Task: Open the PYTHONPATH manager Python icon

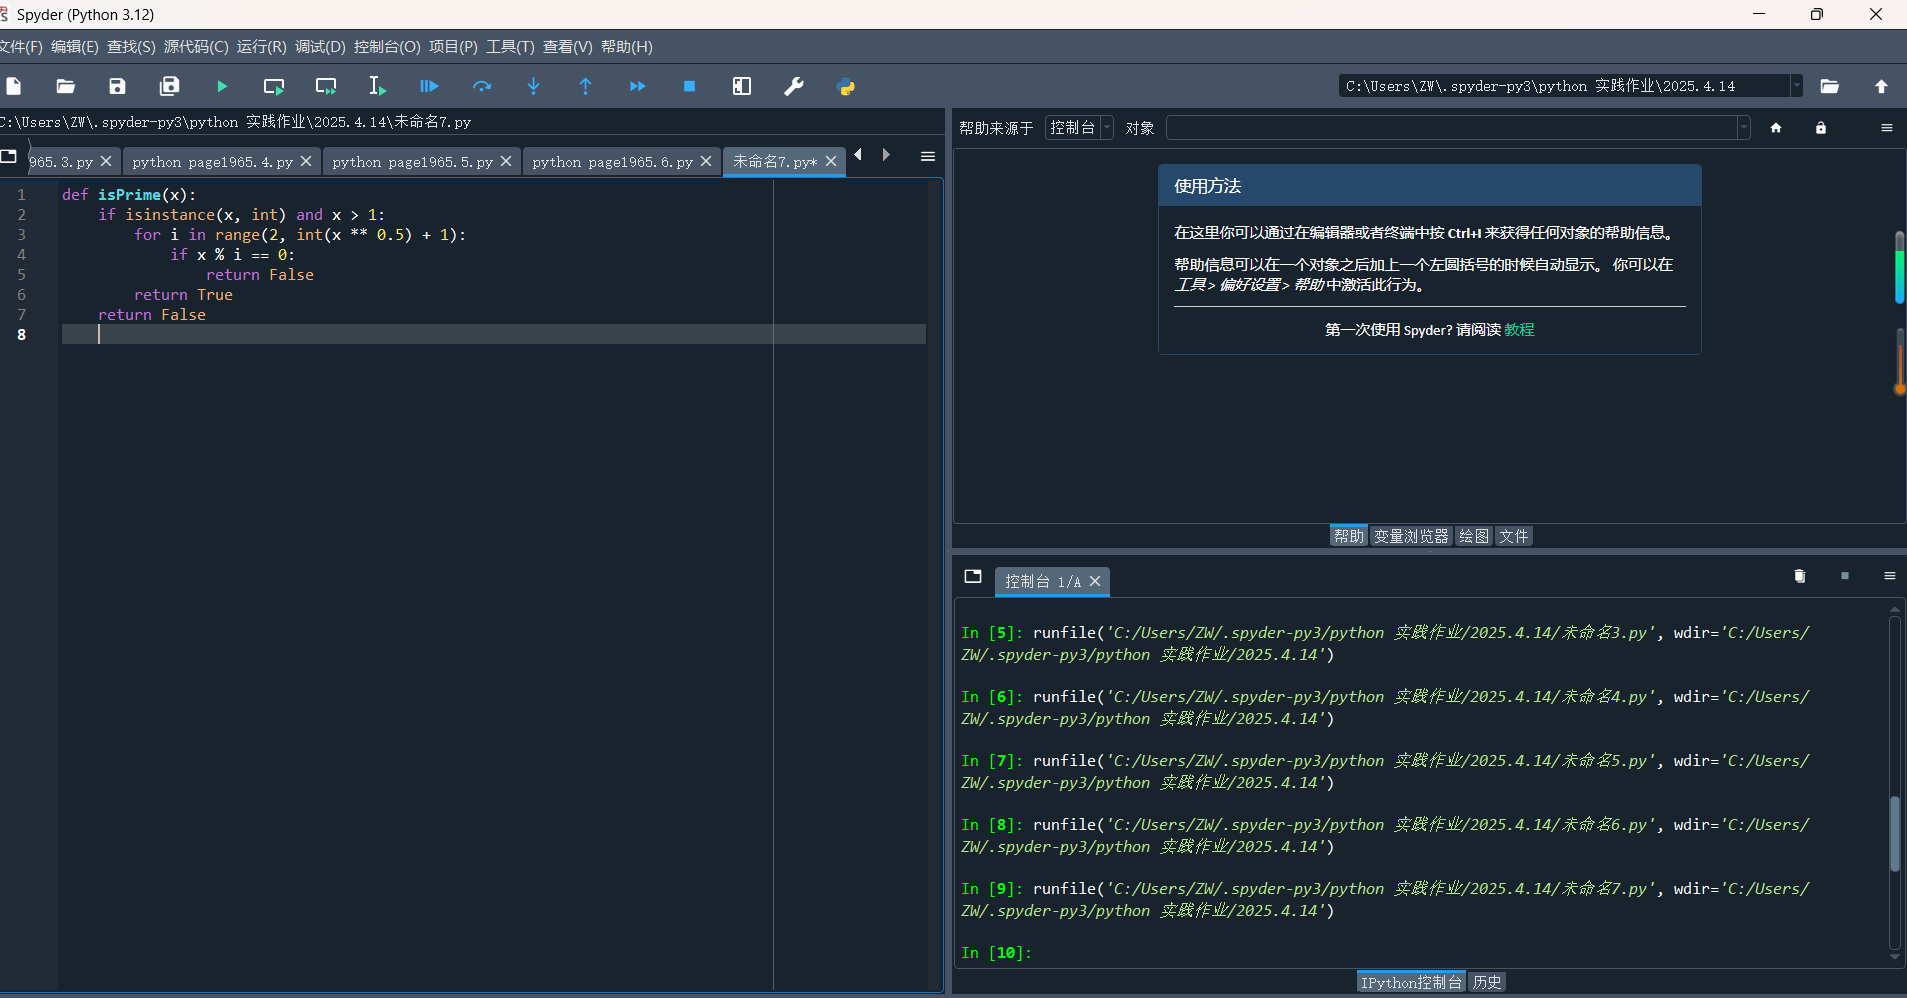Action: [846, 87]
